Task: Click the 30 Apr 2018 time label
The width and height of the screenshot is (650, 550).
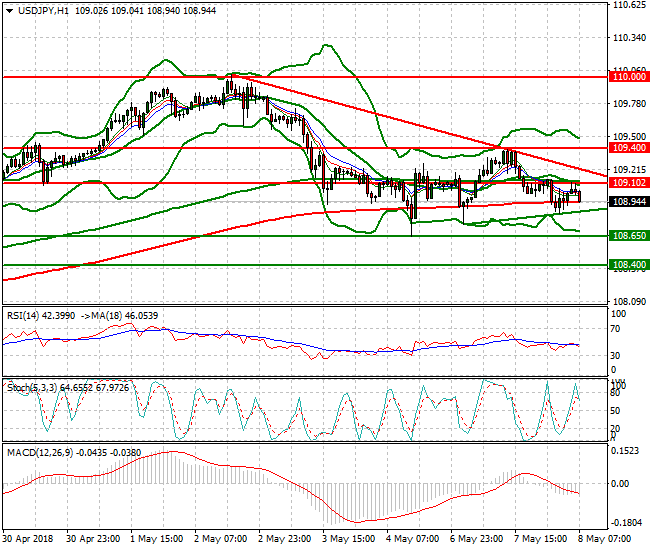Action: point(28,539)
